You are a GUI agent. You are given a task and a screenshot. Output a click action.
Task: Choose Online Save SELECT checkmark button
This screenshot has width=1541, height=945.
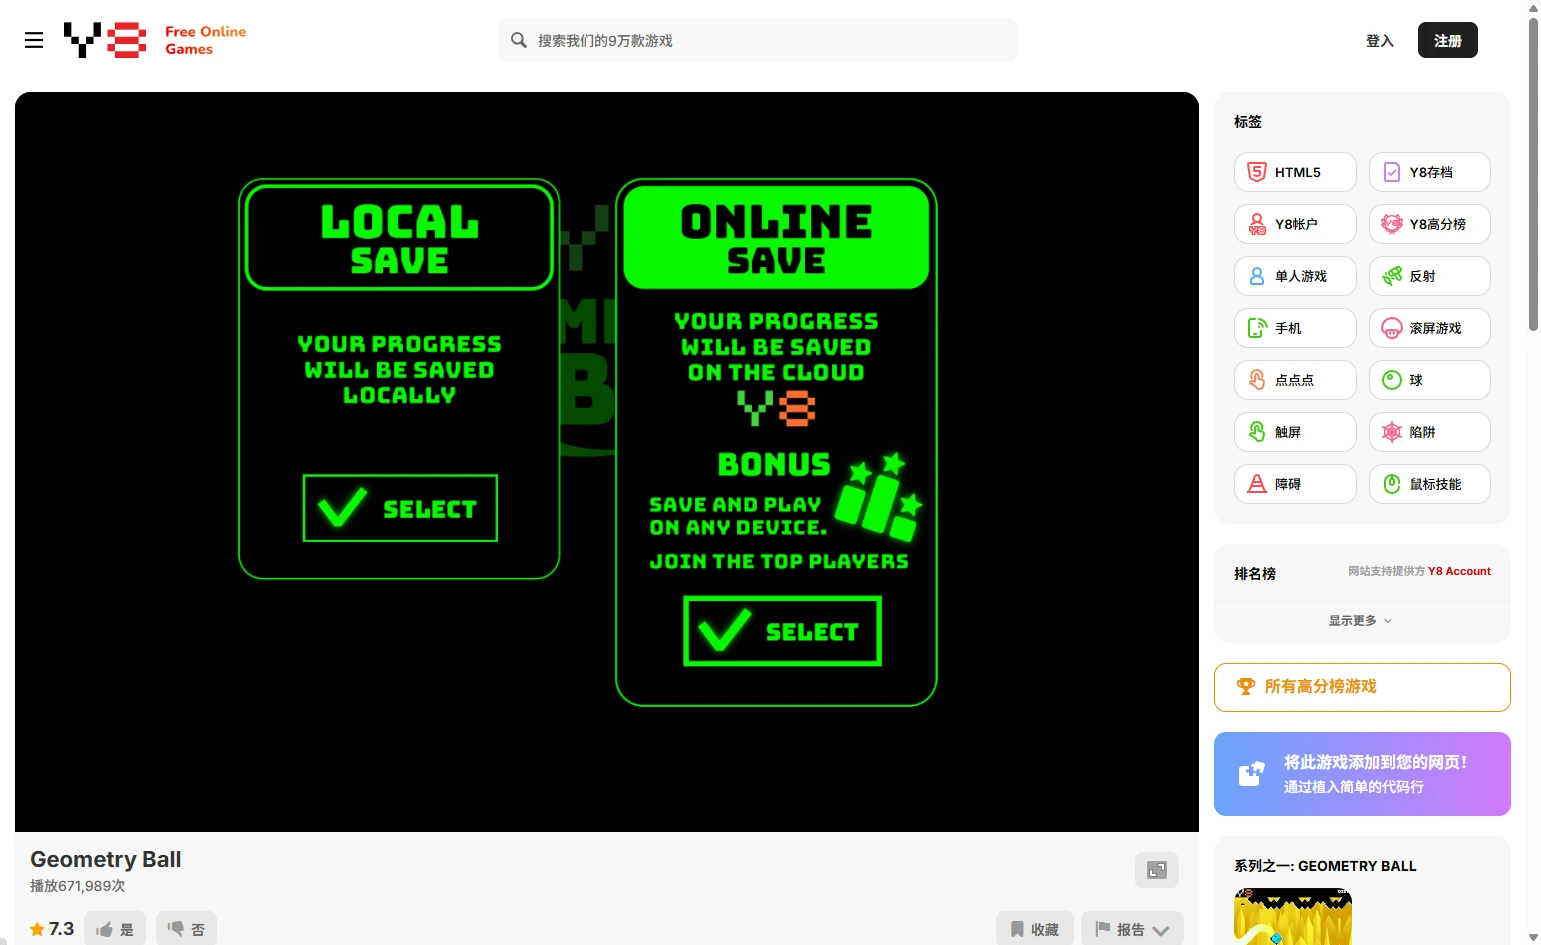(782, 631)
